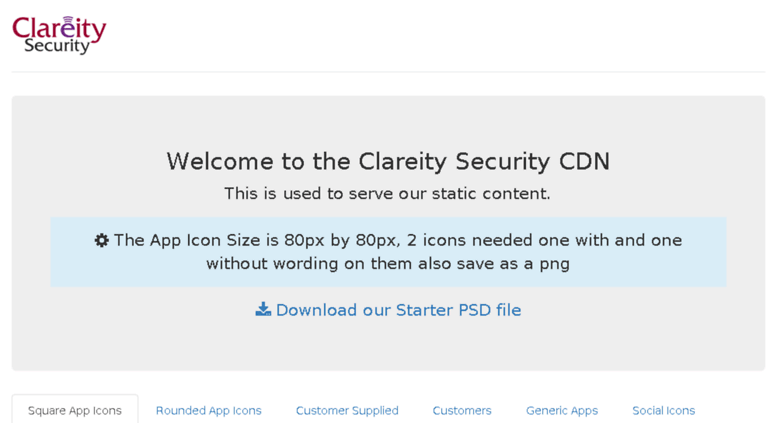The image size is (777, 423).
Task: Click the blue App Icon Size notice box
Action: tap(388, 252)
